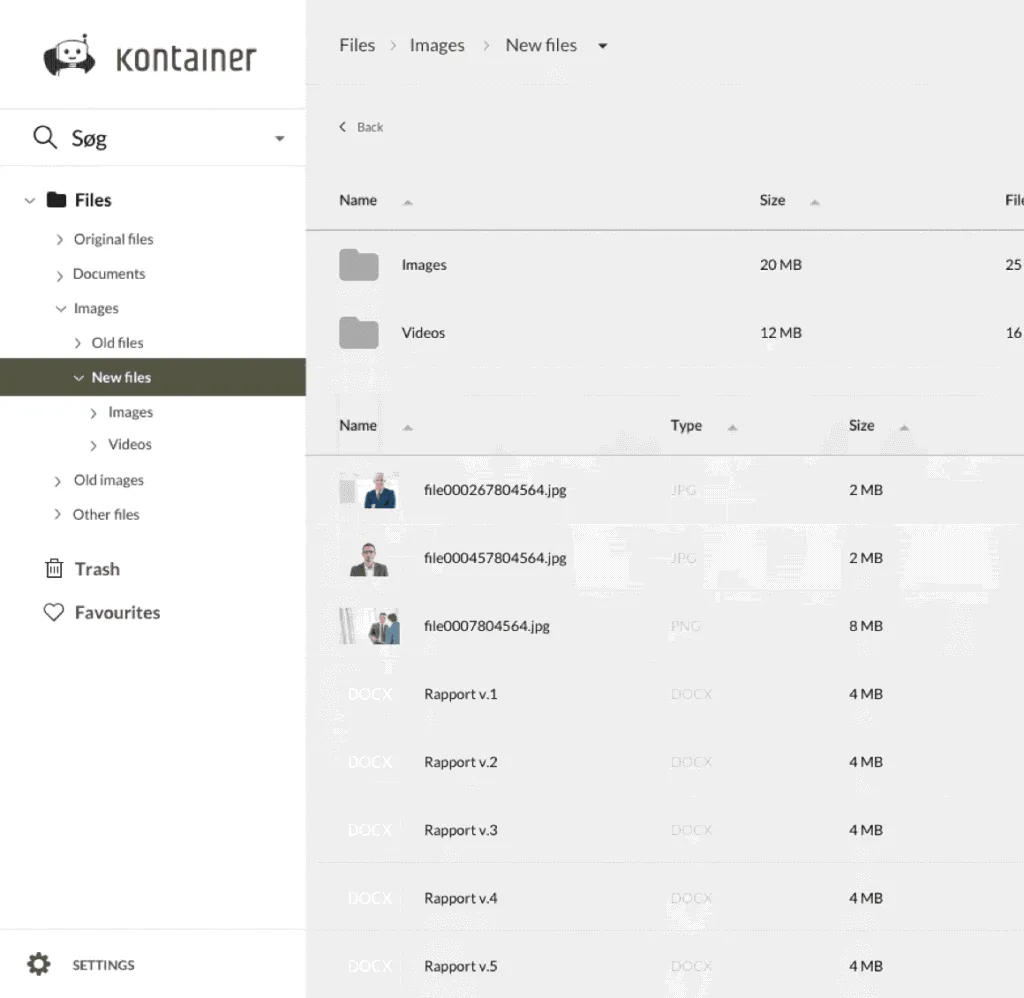Open Rapport v.5 document name

click(460, 966)
